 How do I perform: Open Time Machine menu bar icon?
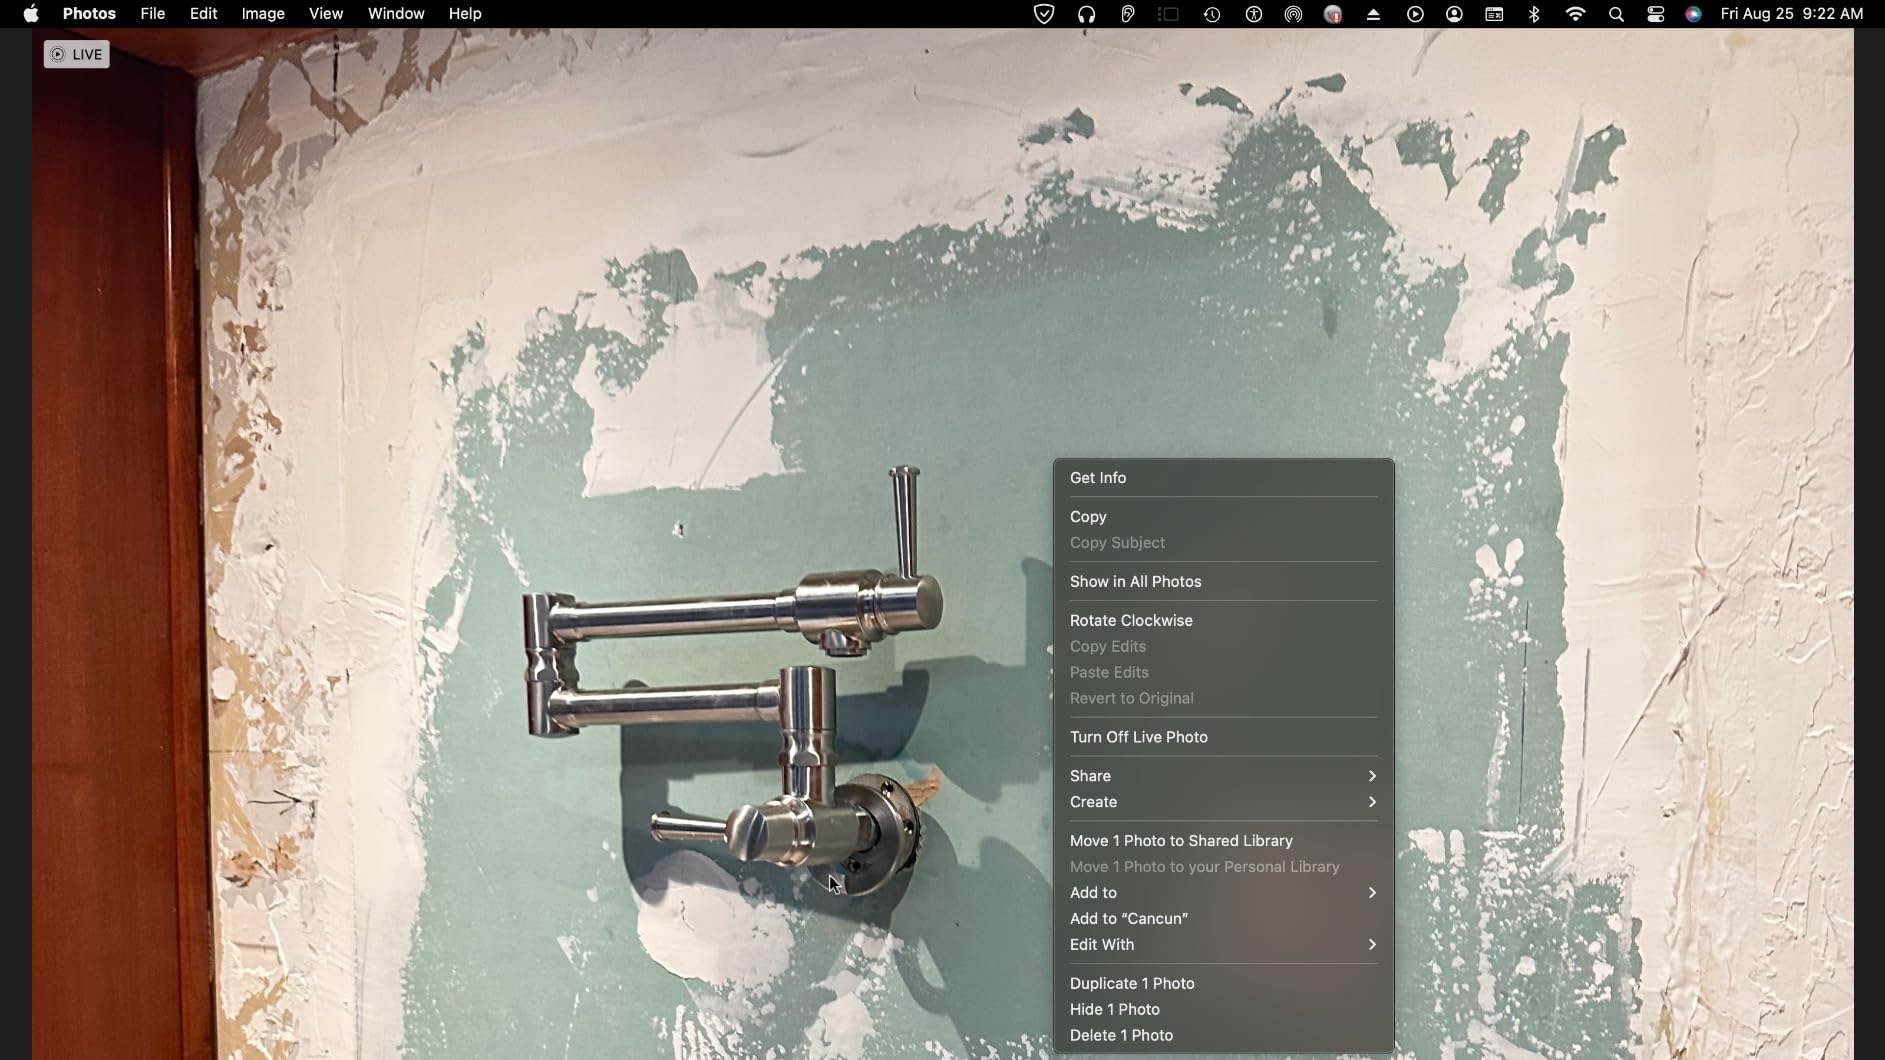click(1211, 14)
